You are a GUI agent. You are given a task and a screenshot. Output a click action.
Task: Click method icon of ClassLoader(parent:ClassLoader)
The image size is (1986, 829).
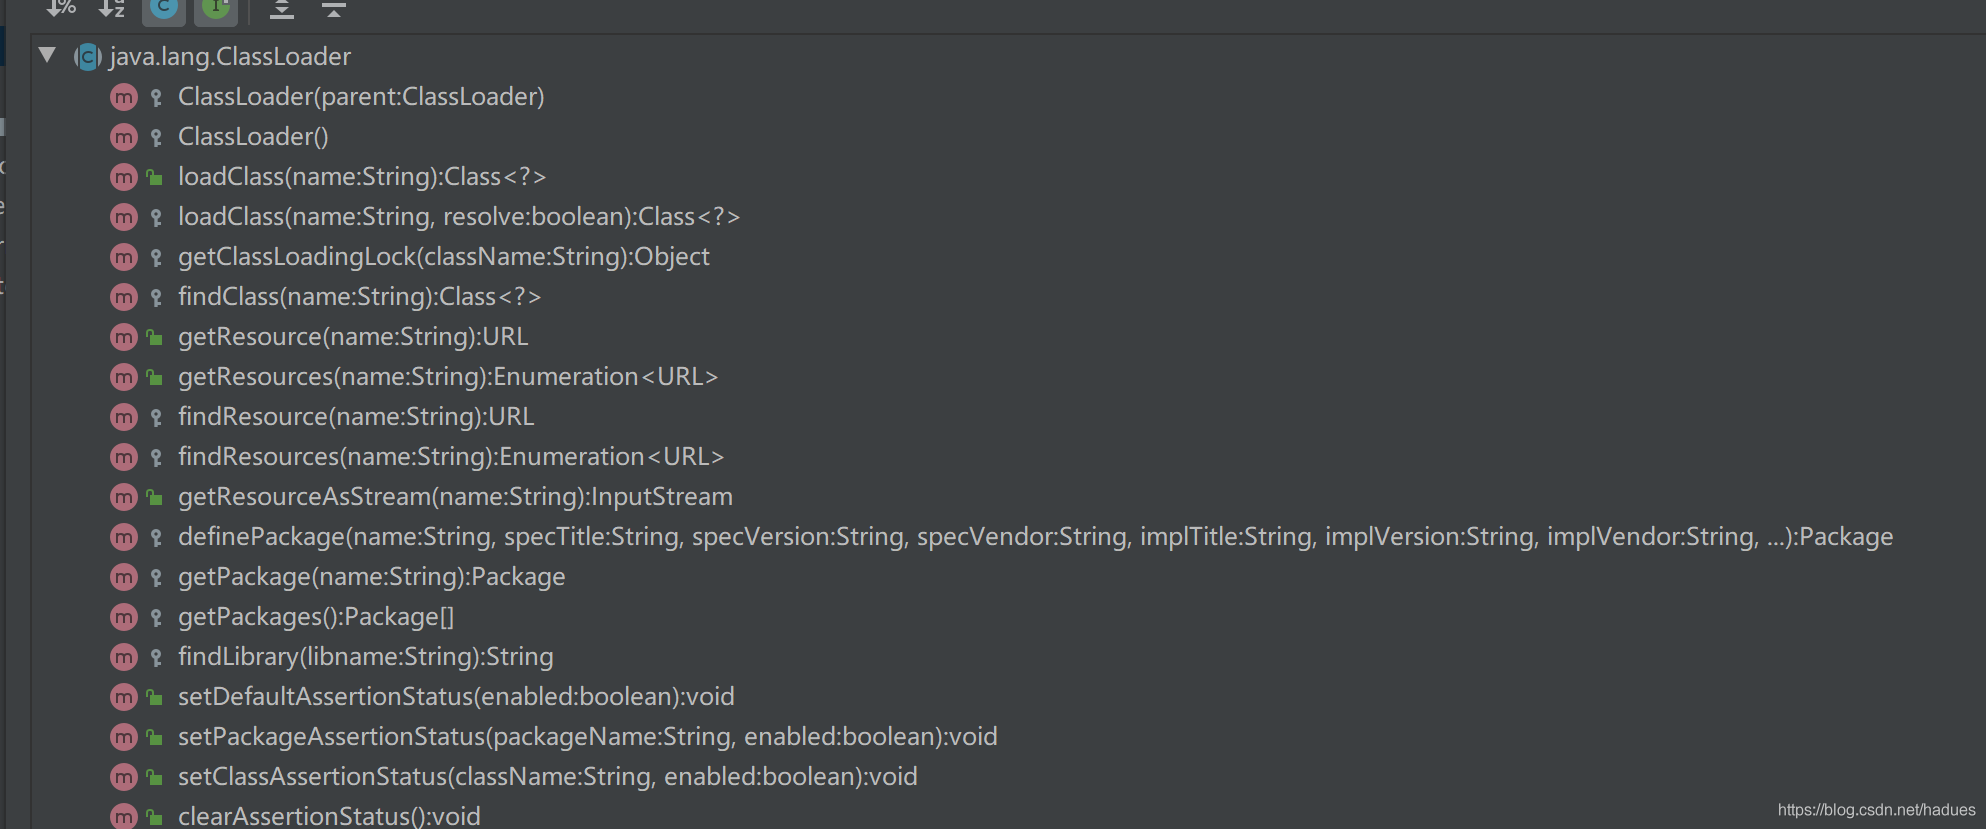[x=124, y=97]
